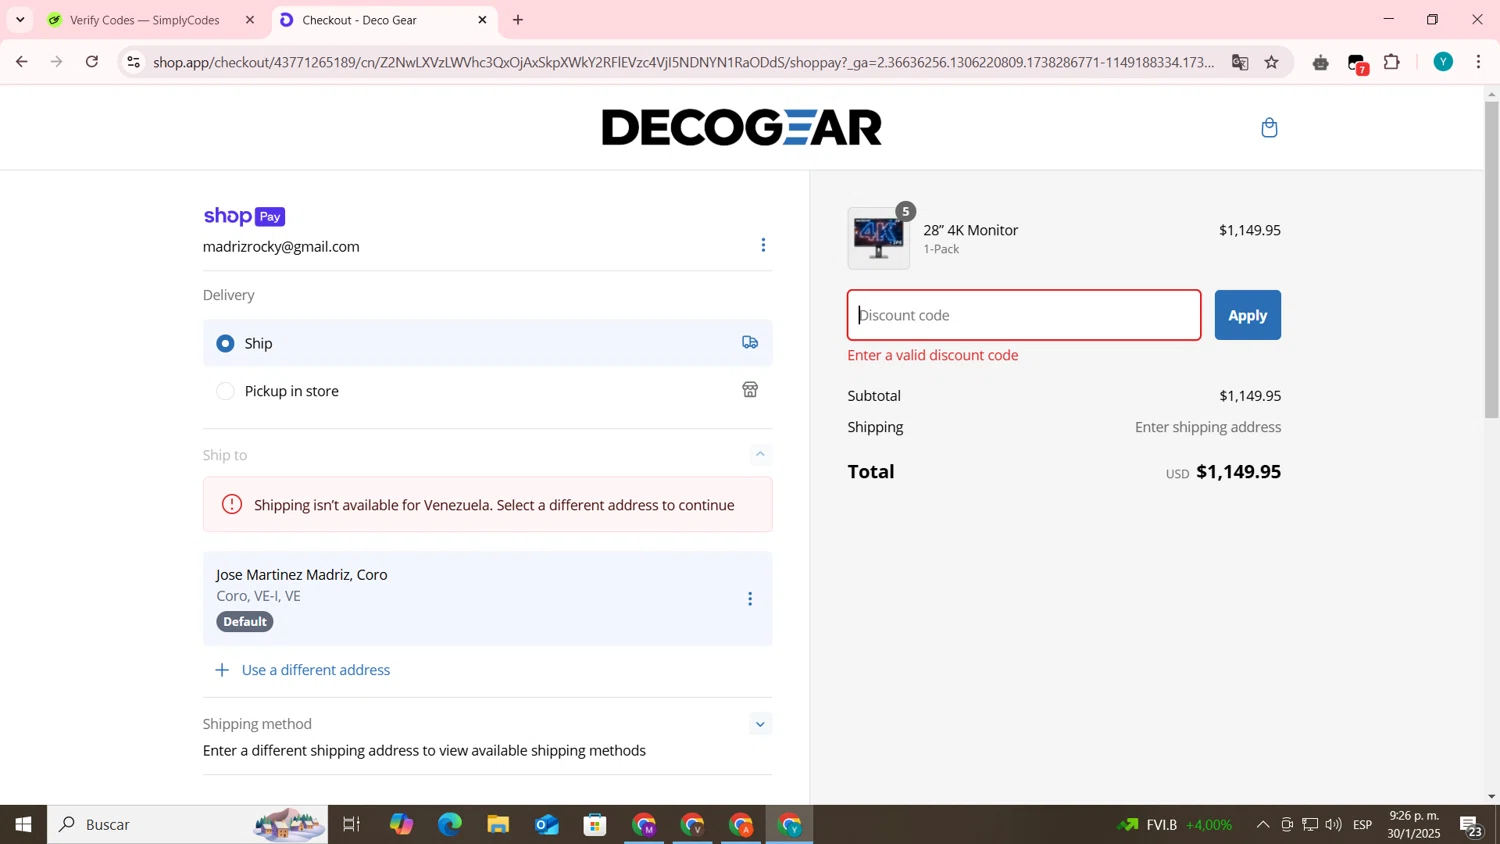This screenshot has height=844, width=1500.
Task: Click Use a different address link
Action: (x=316, y=670)
